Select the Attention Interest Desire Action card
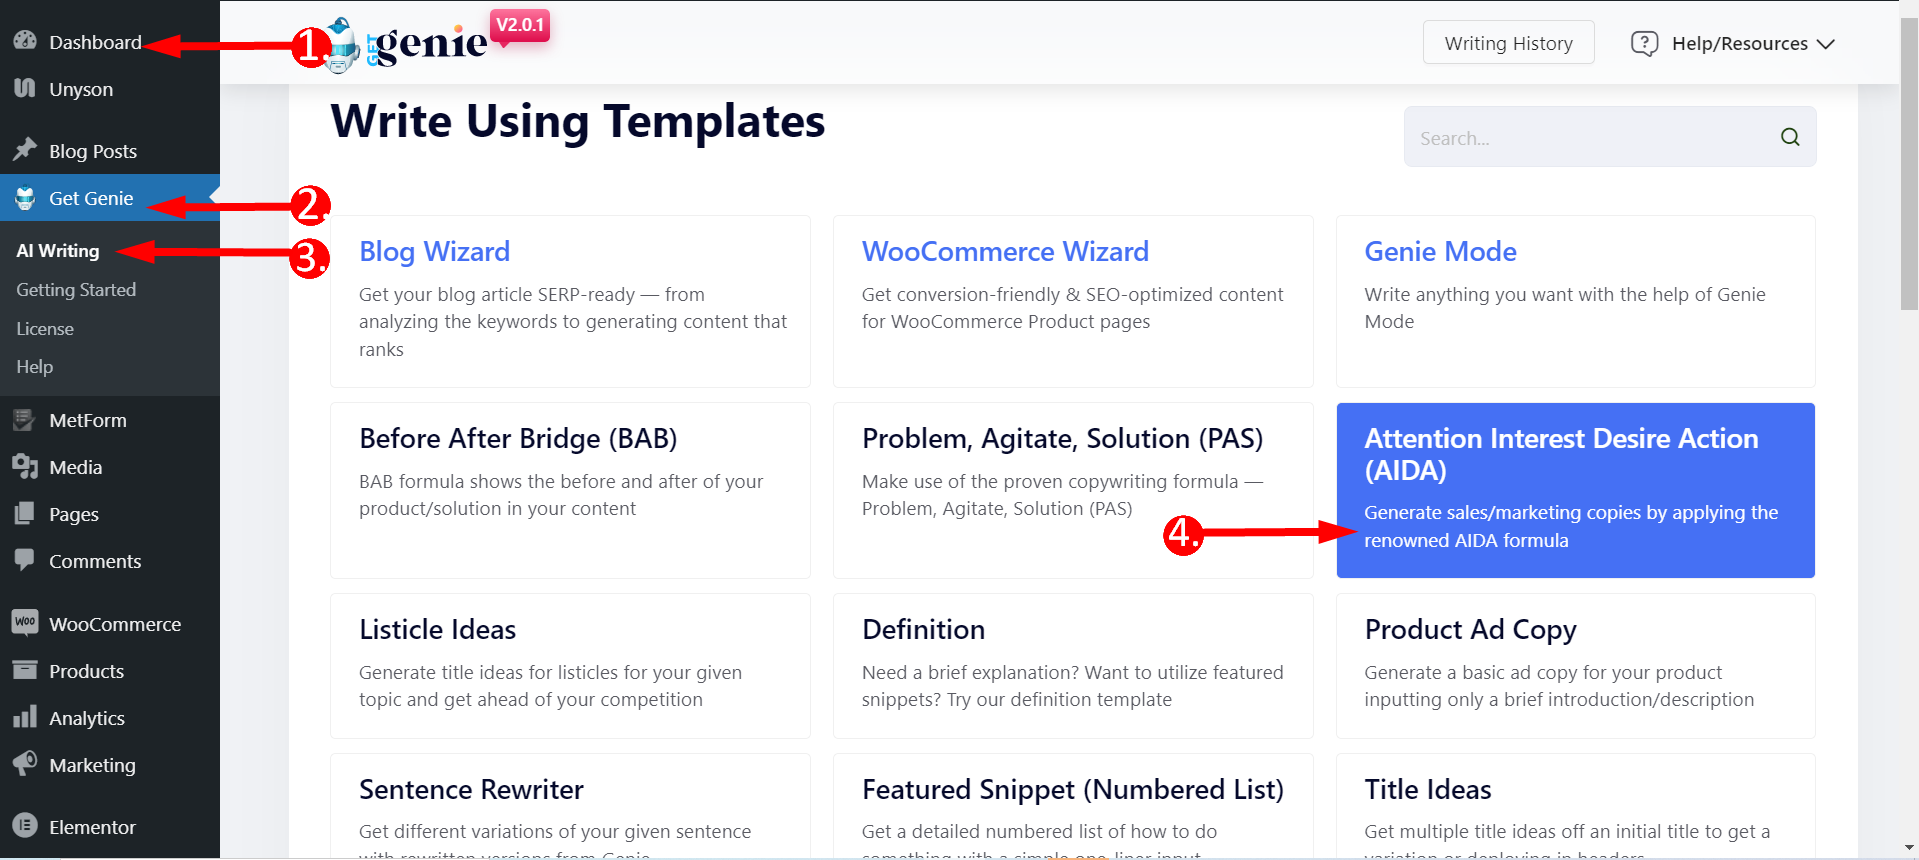 point(1575,490)
